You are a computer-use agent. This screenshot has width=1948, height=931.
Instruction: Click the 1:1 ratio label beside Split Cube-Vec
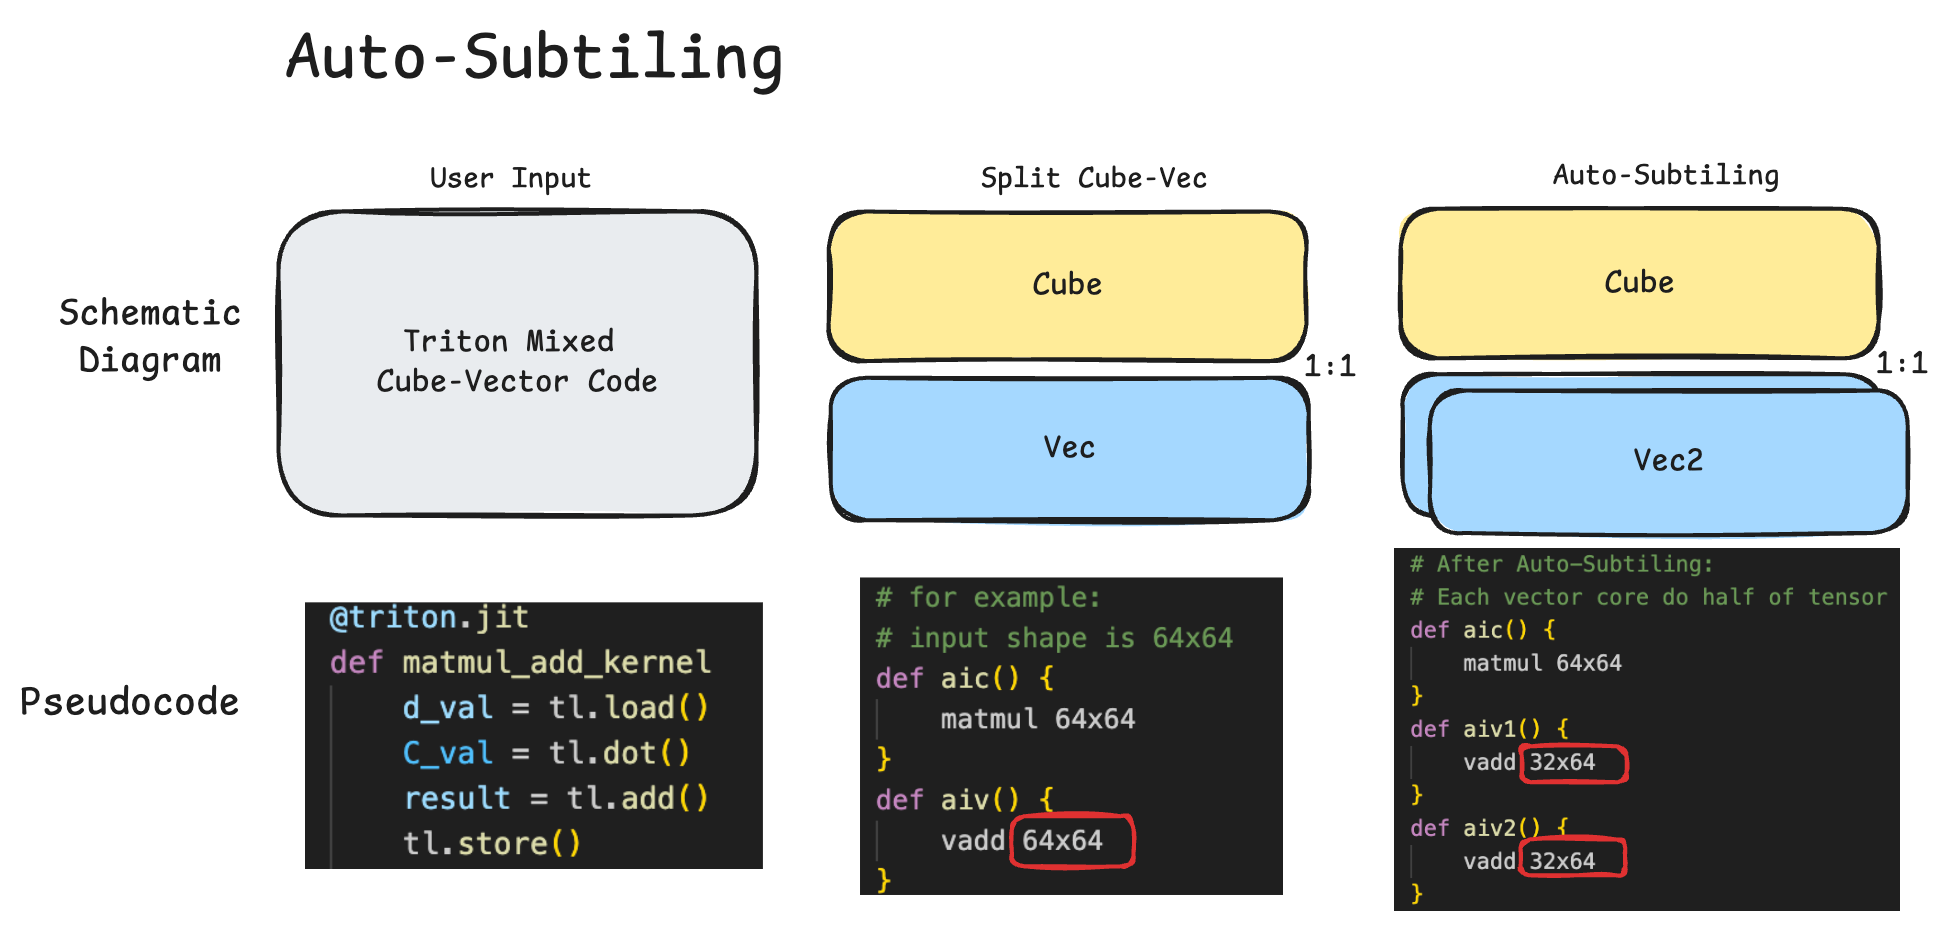[1330, 366]
